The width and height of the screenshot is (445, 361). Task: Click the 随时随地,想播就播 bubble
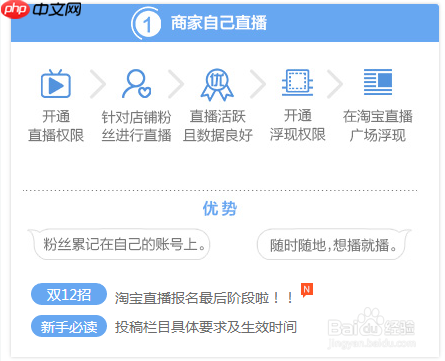(x=334, y=244)
